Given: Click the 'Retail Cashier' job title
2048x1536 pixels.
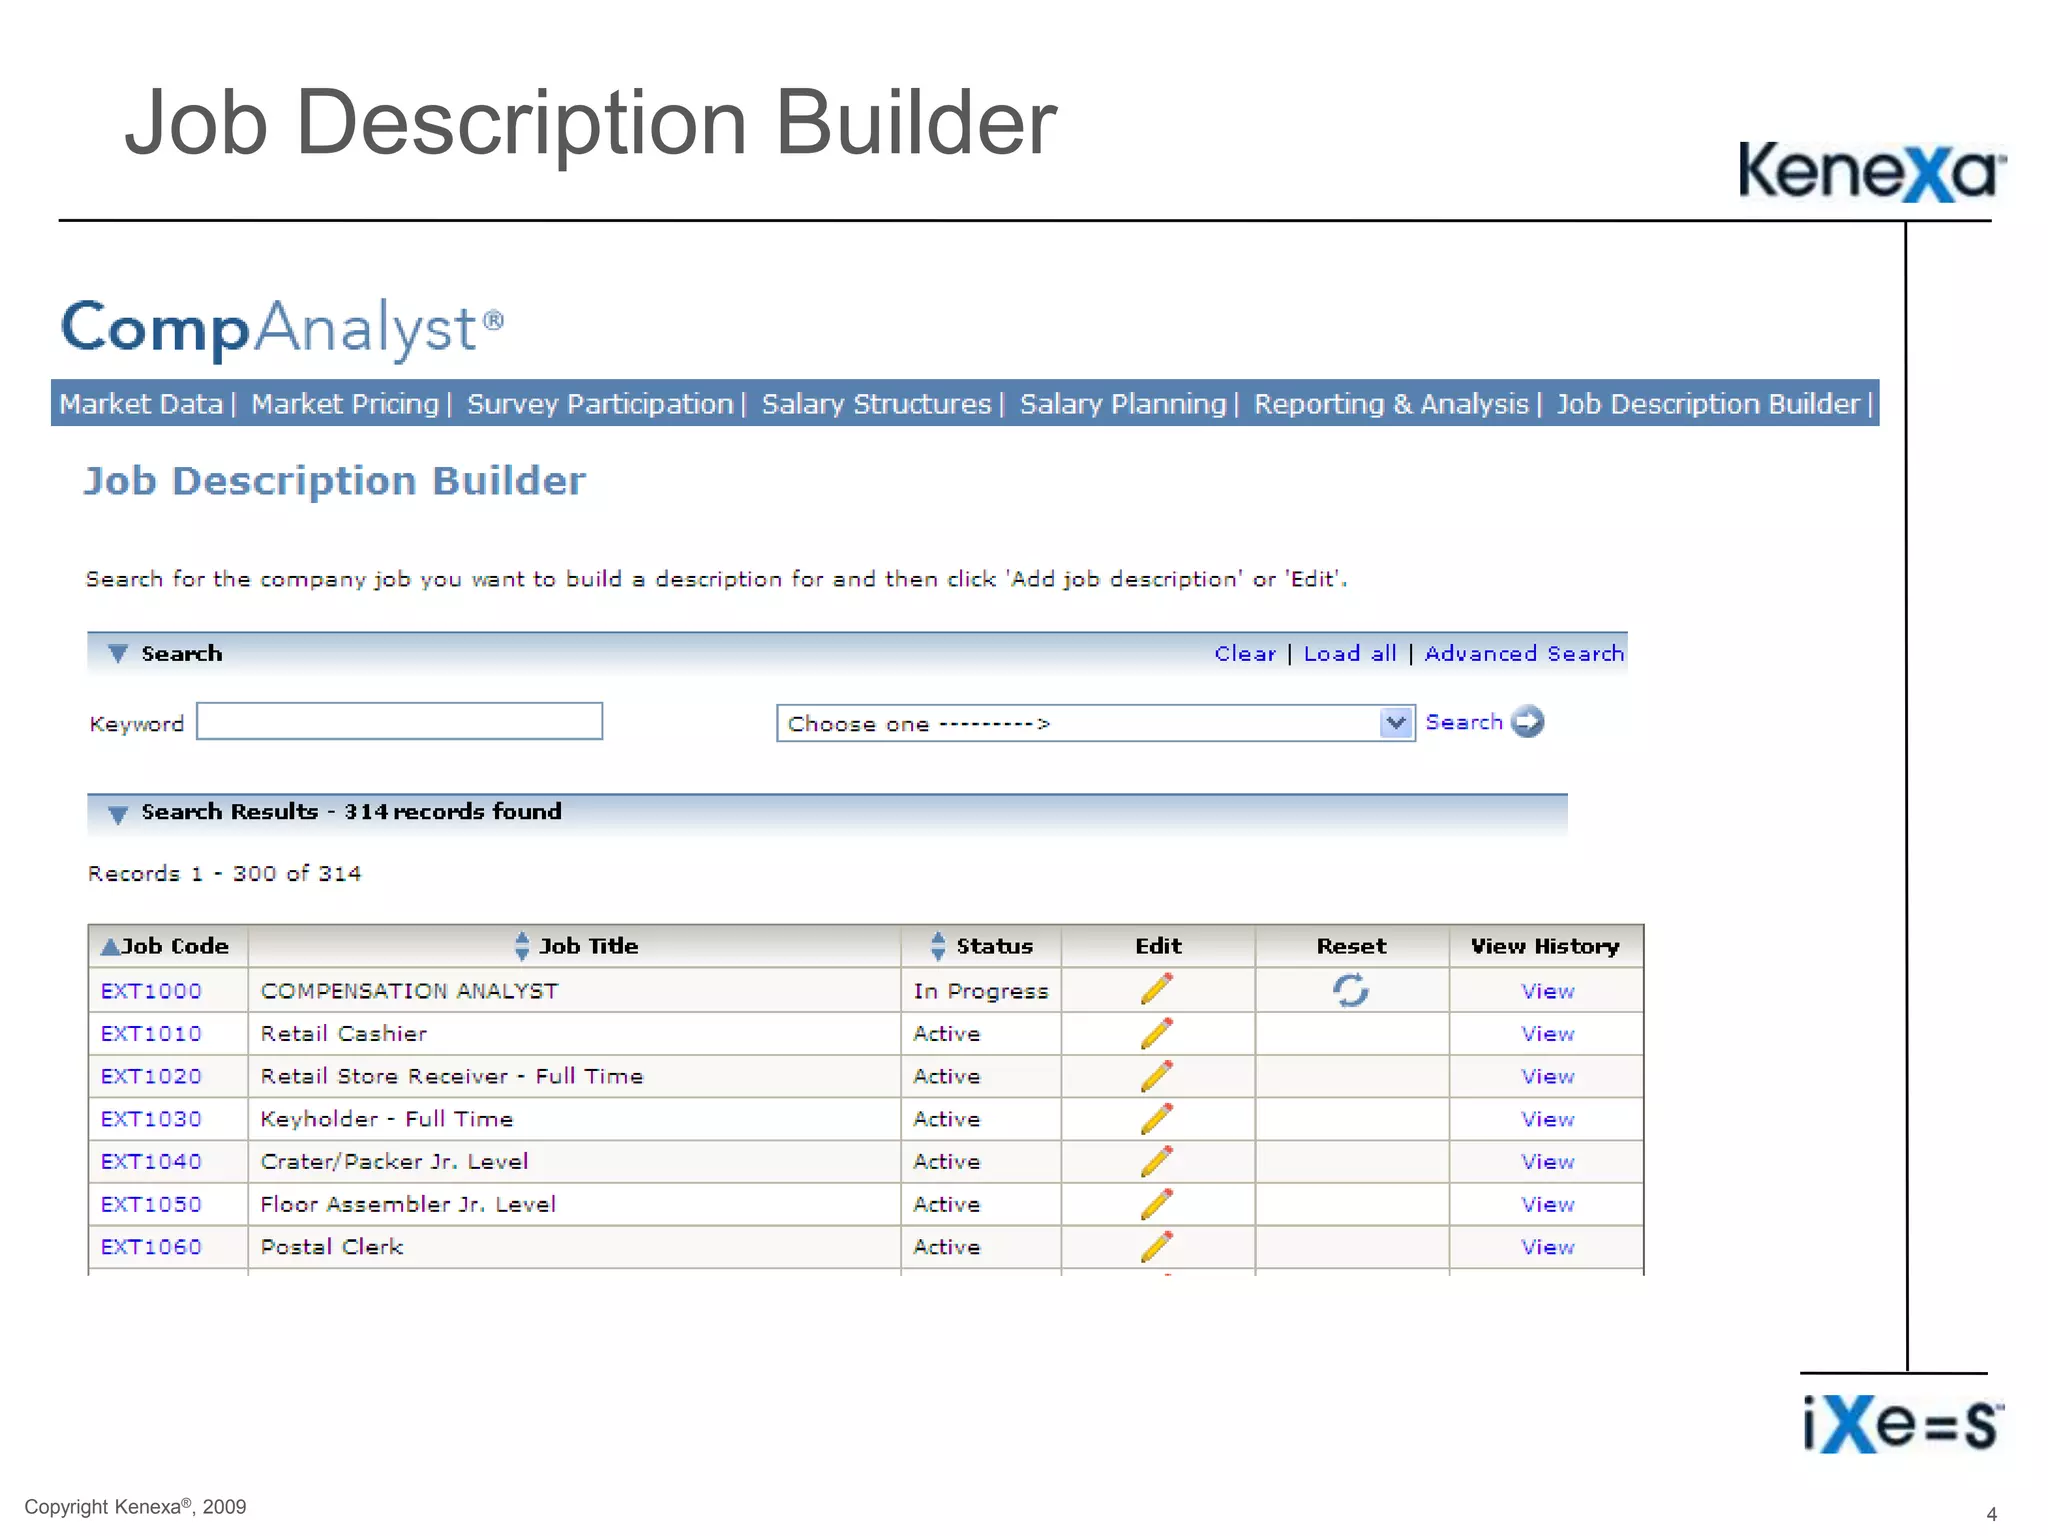Looking at the screenshot, I should [x=343, y=1034].
